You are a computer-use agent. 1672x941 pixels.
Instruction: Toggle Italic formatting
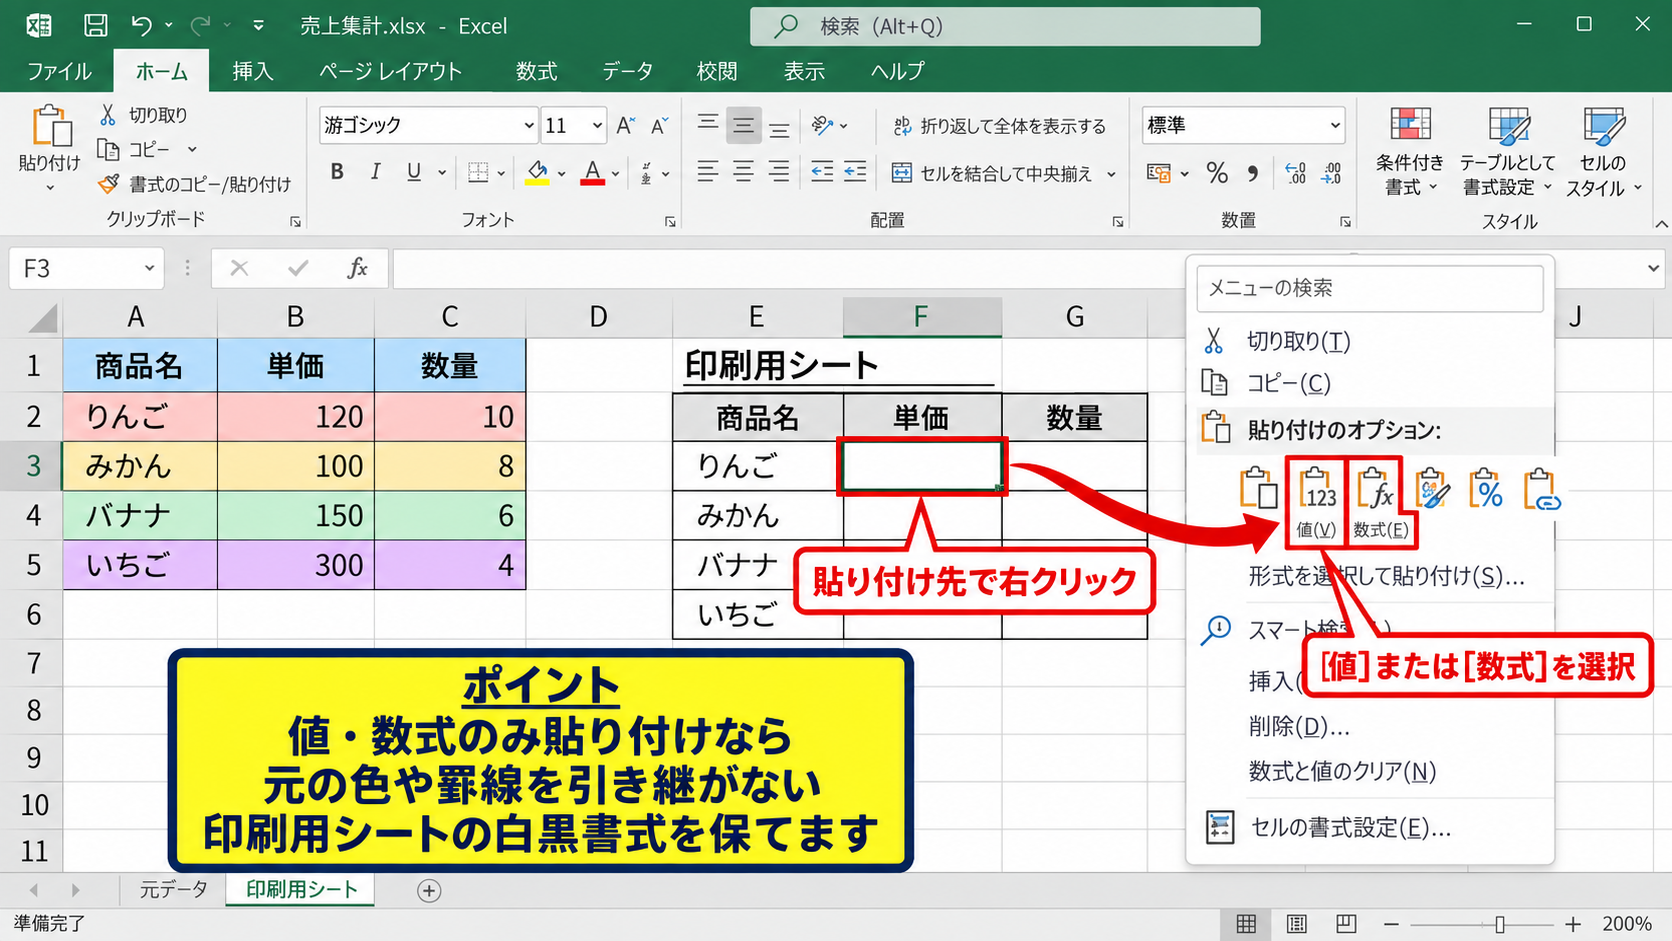pos(375,172)
